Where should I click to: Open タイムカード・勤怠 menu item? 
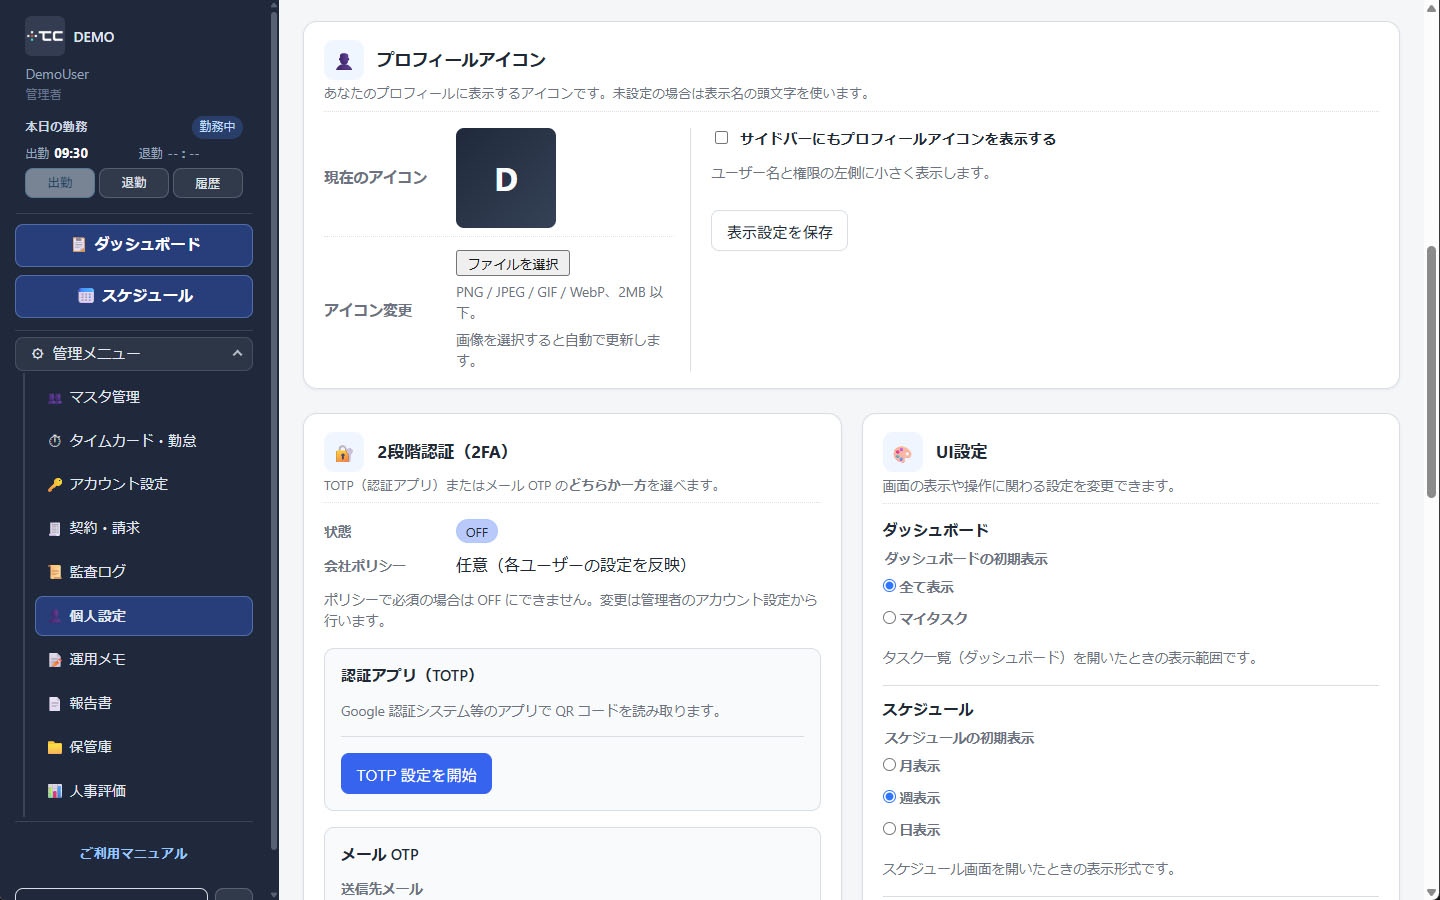pyautogui.click(x=144, y=441)
